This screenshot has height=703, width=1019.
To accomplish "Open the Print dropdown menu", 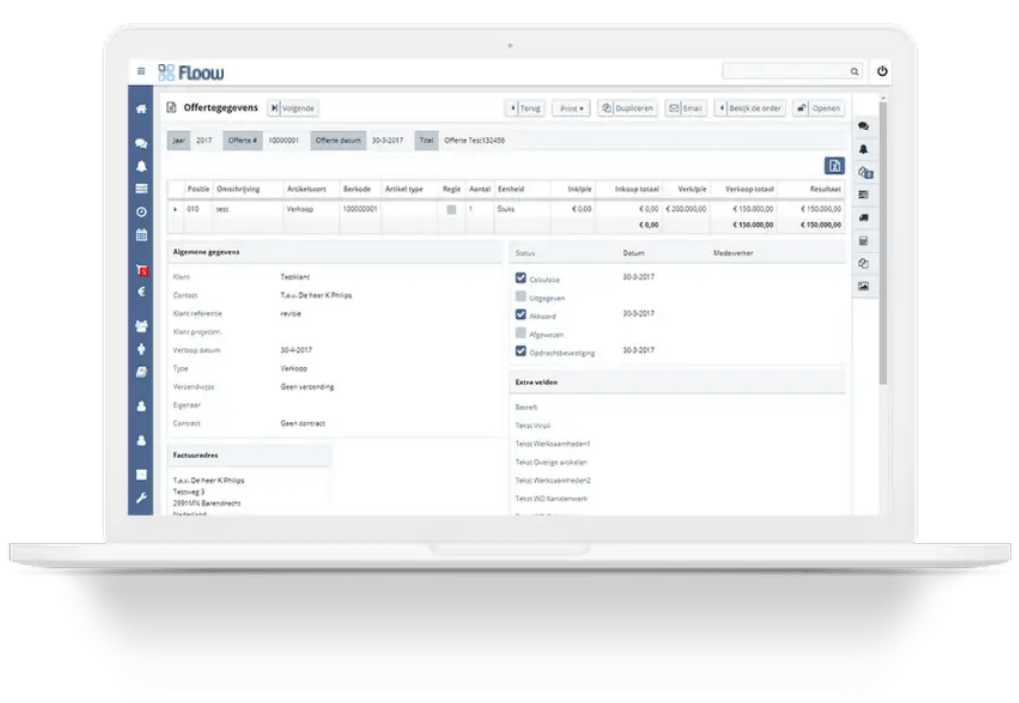I will click(x=571, y=108).
